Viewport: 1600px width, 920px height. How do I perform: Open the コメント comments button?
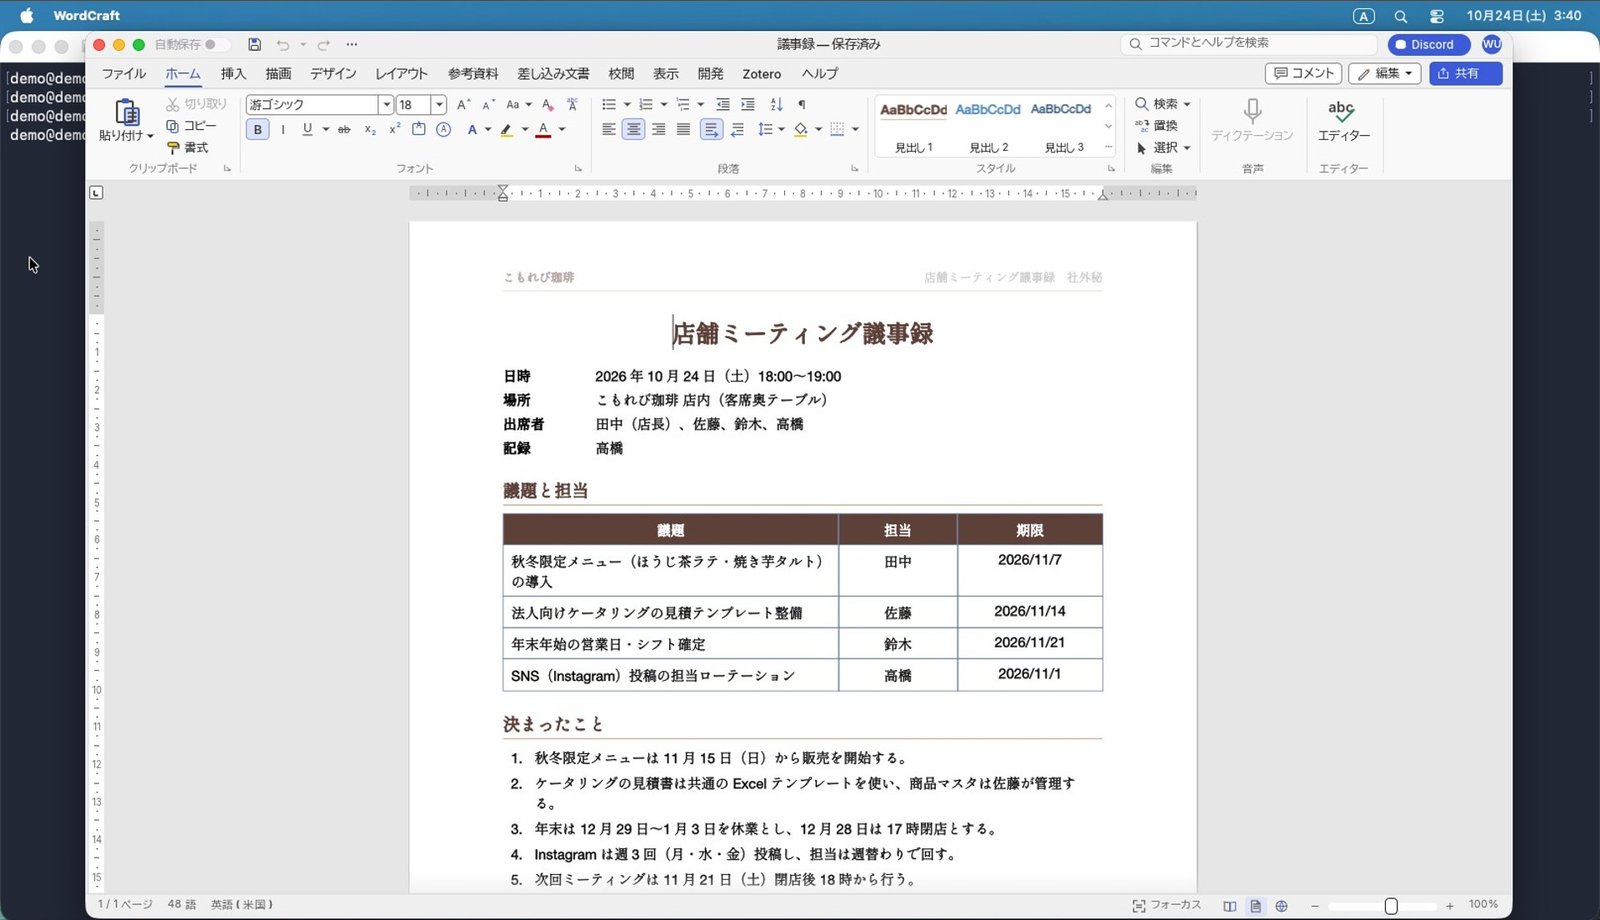tap(1303, 73)
